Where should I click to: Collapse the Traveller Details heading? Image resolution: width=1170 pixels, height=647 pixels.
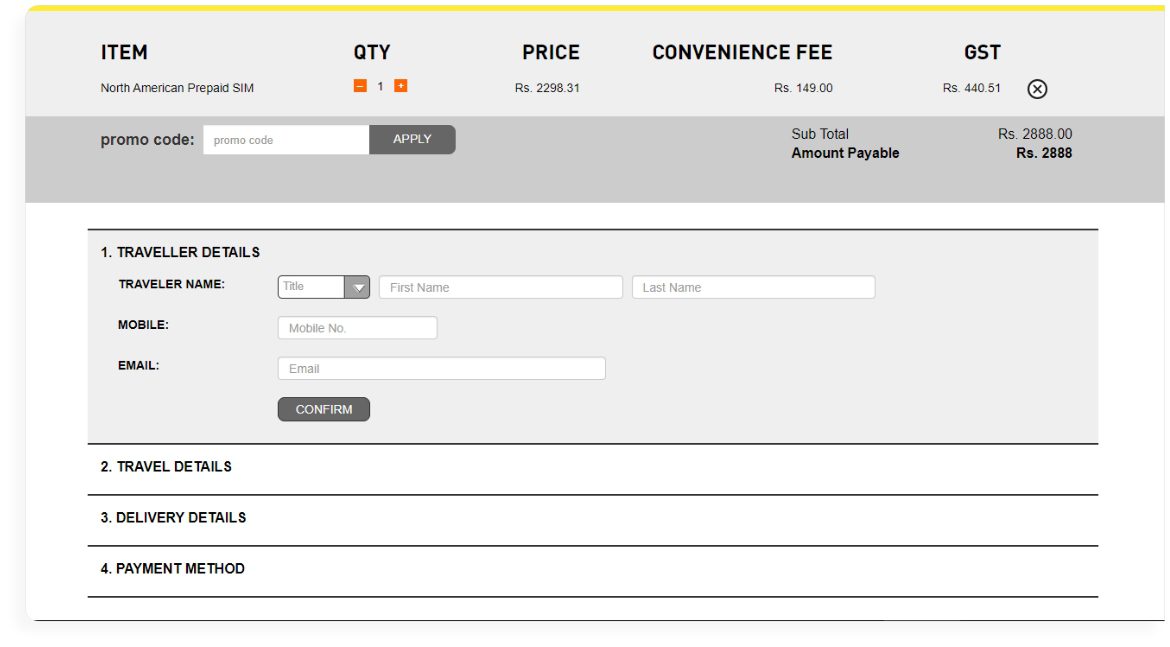[180, 252]
